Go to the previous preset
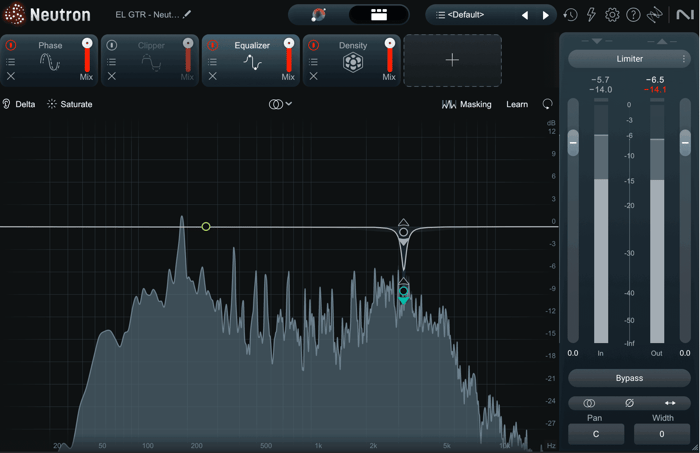The height and width of the screenshot is (453, 700). pos(525,15)
